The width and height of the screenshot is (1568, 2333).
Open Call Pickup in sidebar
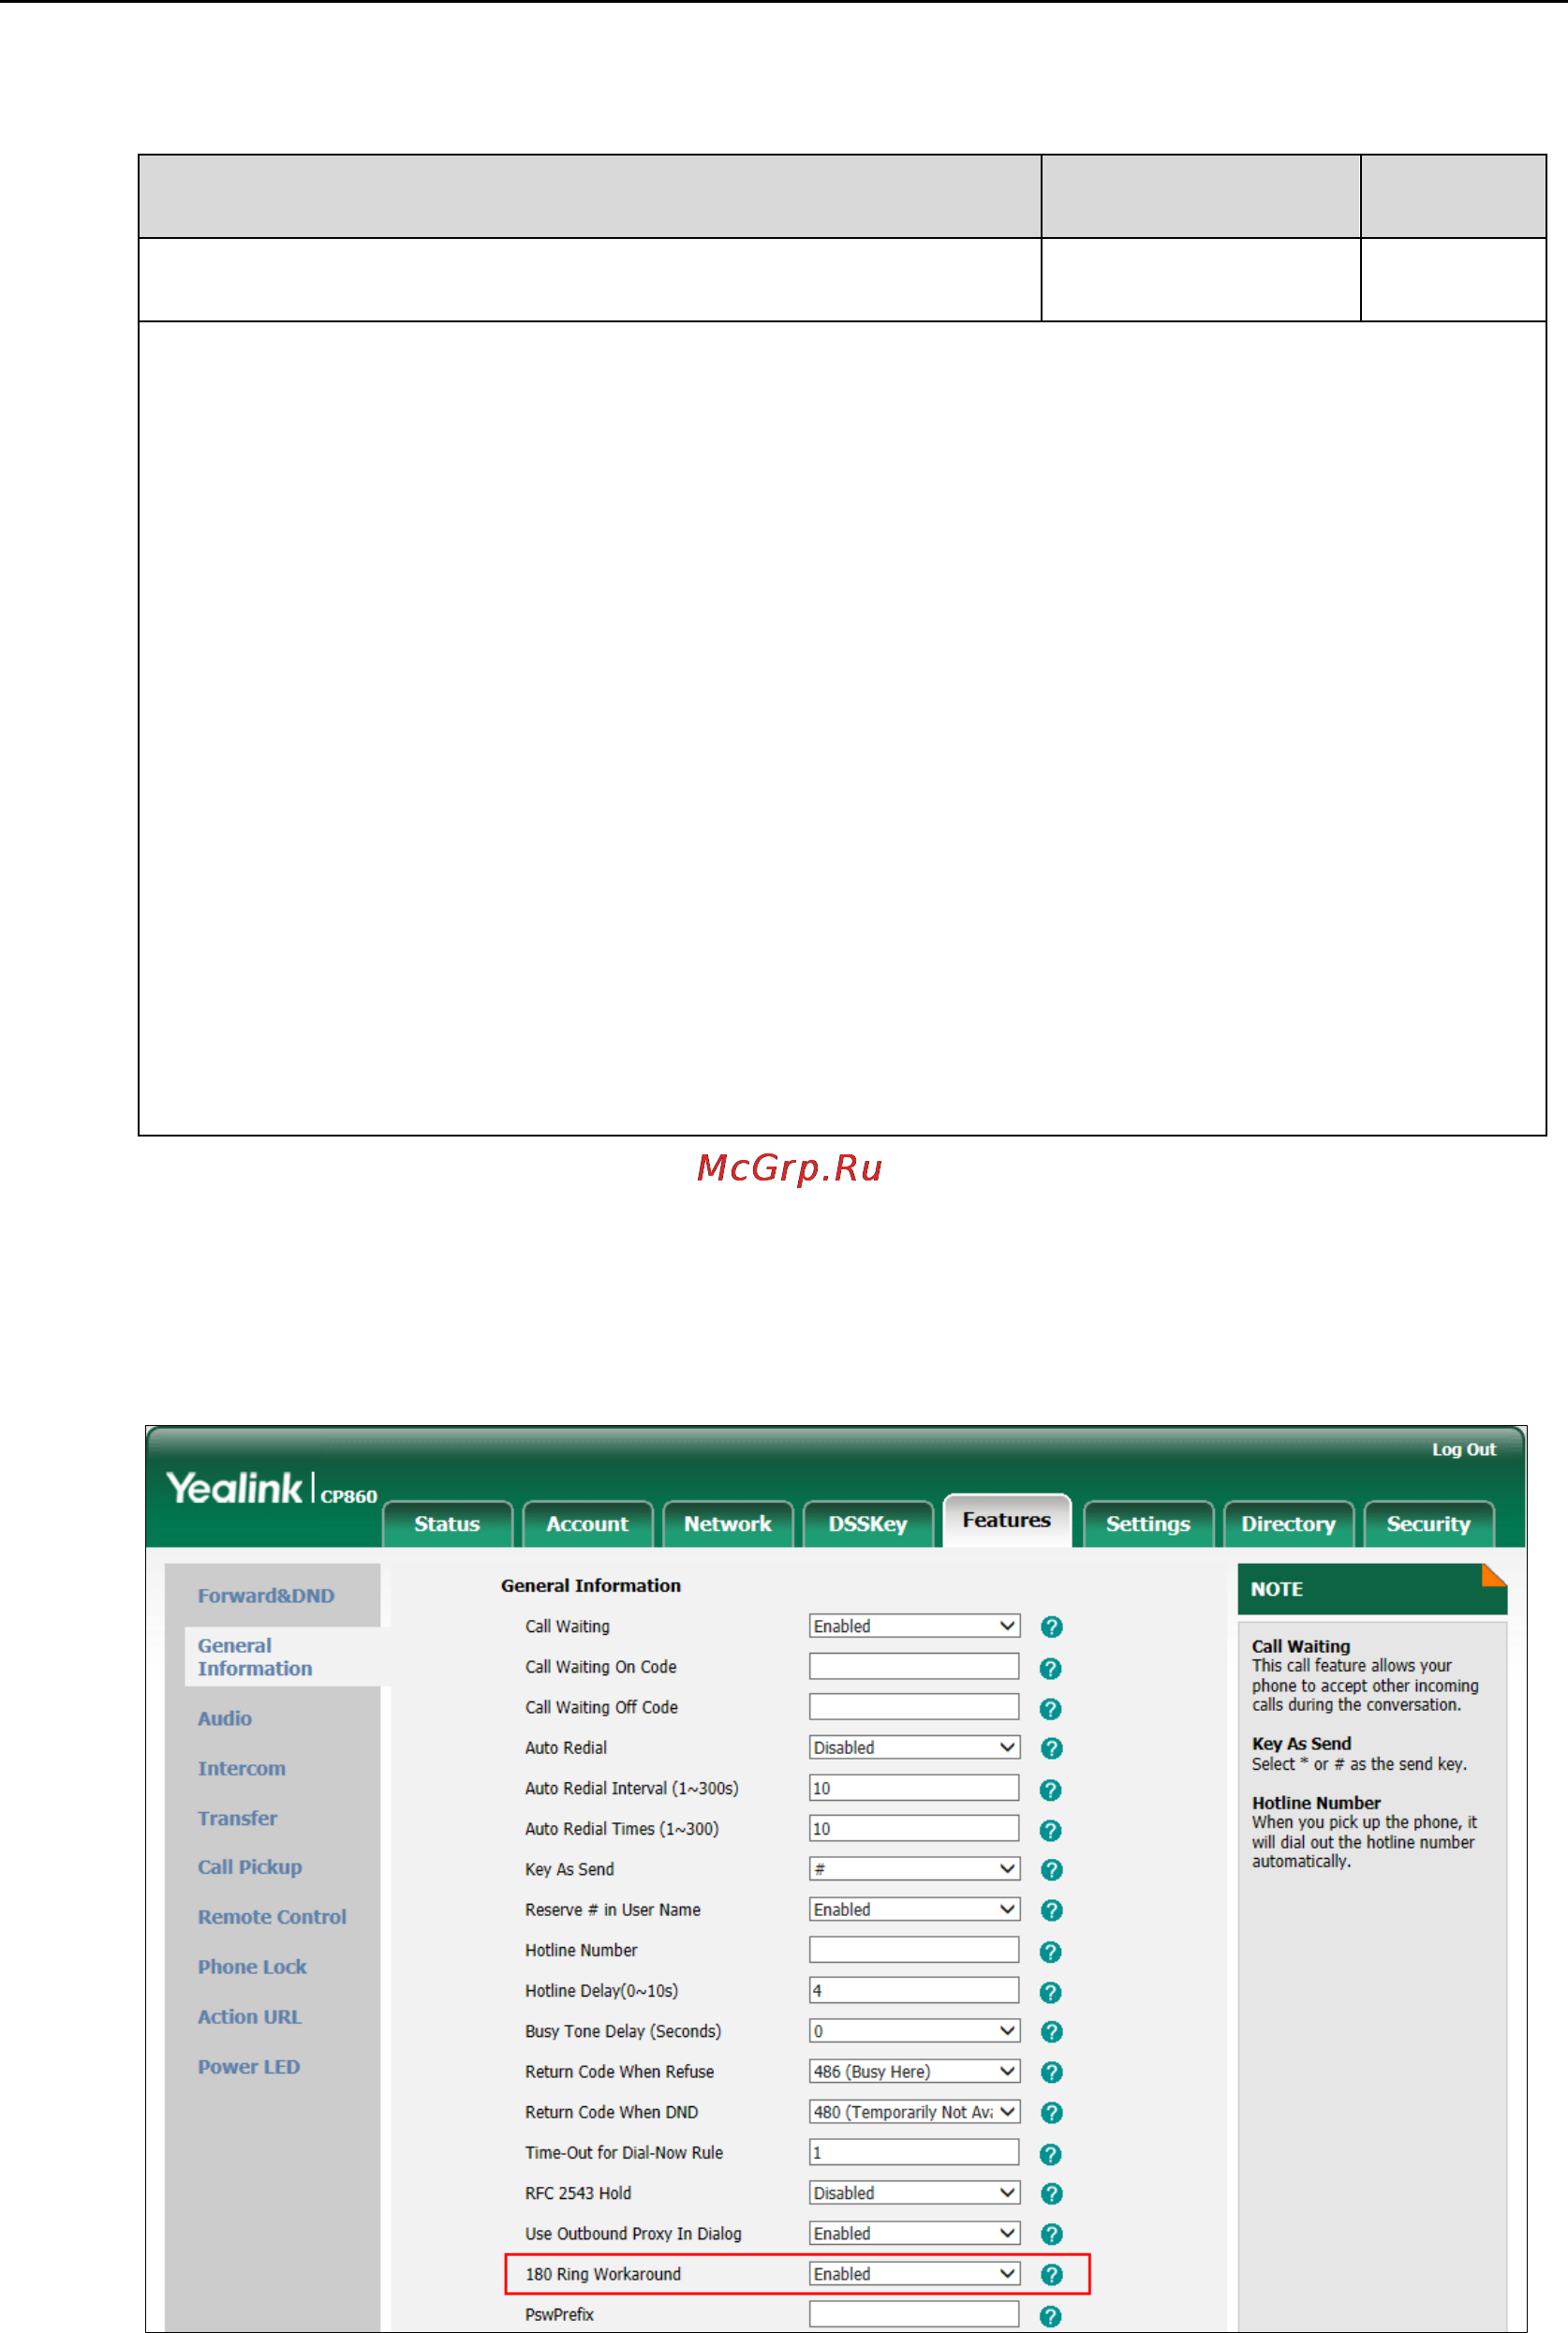click(x=250, y=1868)
